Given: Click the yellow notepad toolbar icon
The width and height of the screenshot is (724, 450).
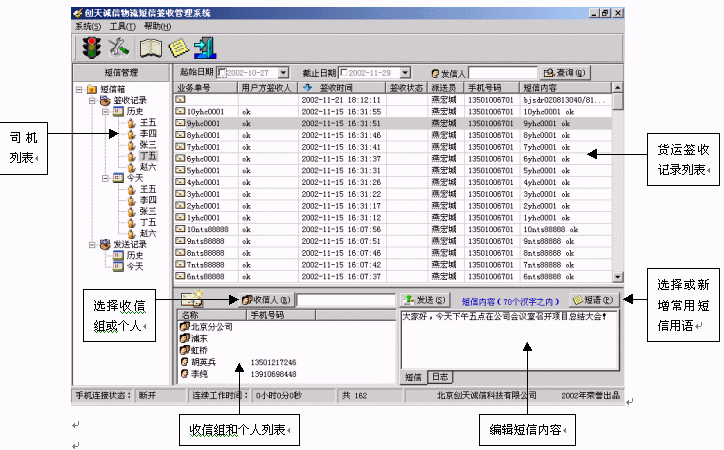Looking at the screenshot, I should pos(178,47).
